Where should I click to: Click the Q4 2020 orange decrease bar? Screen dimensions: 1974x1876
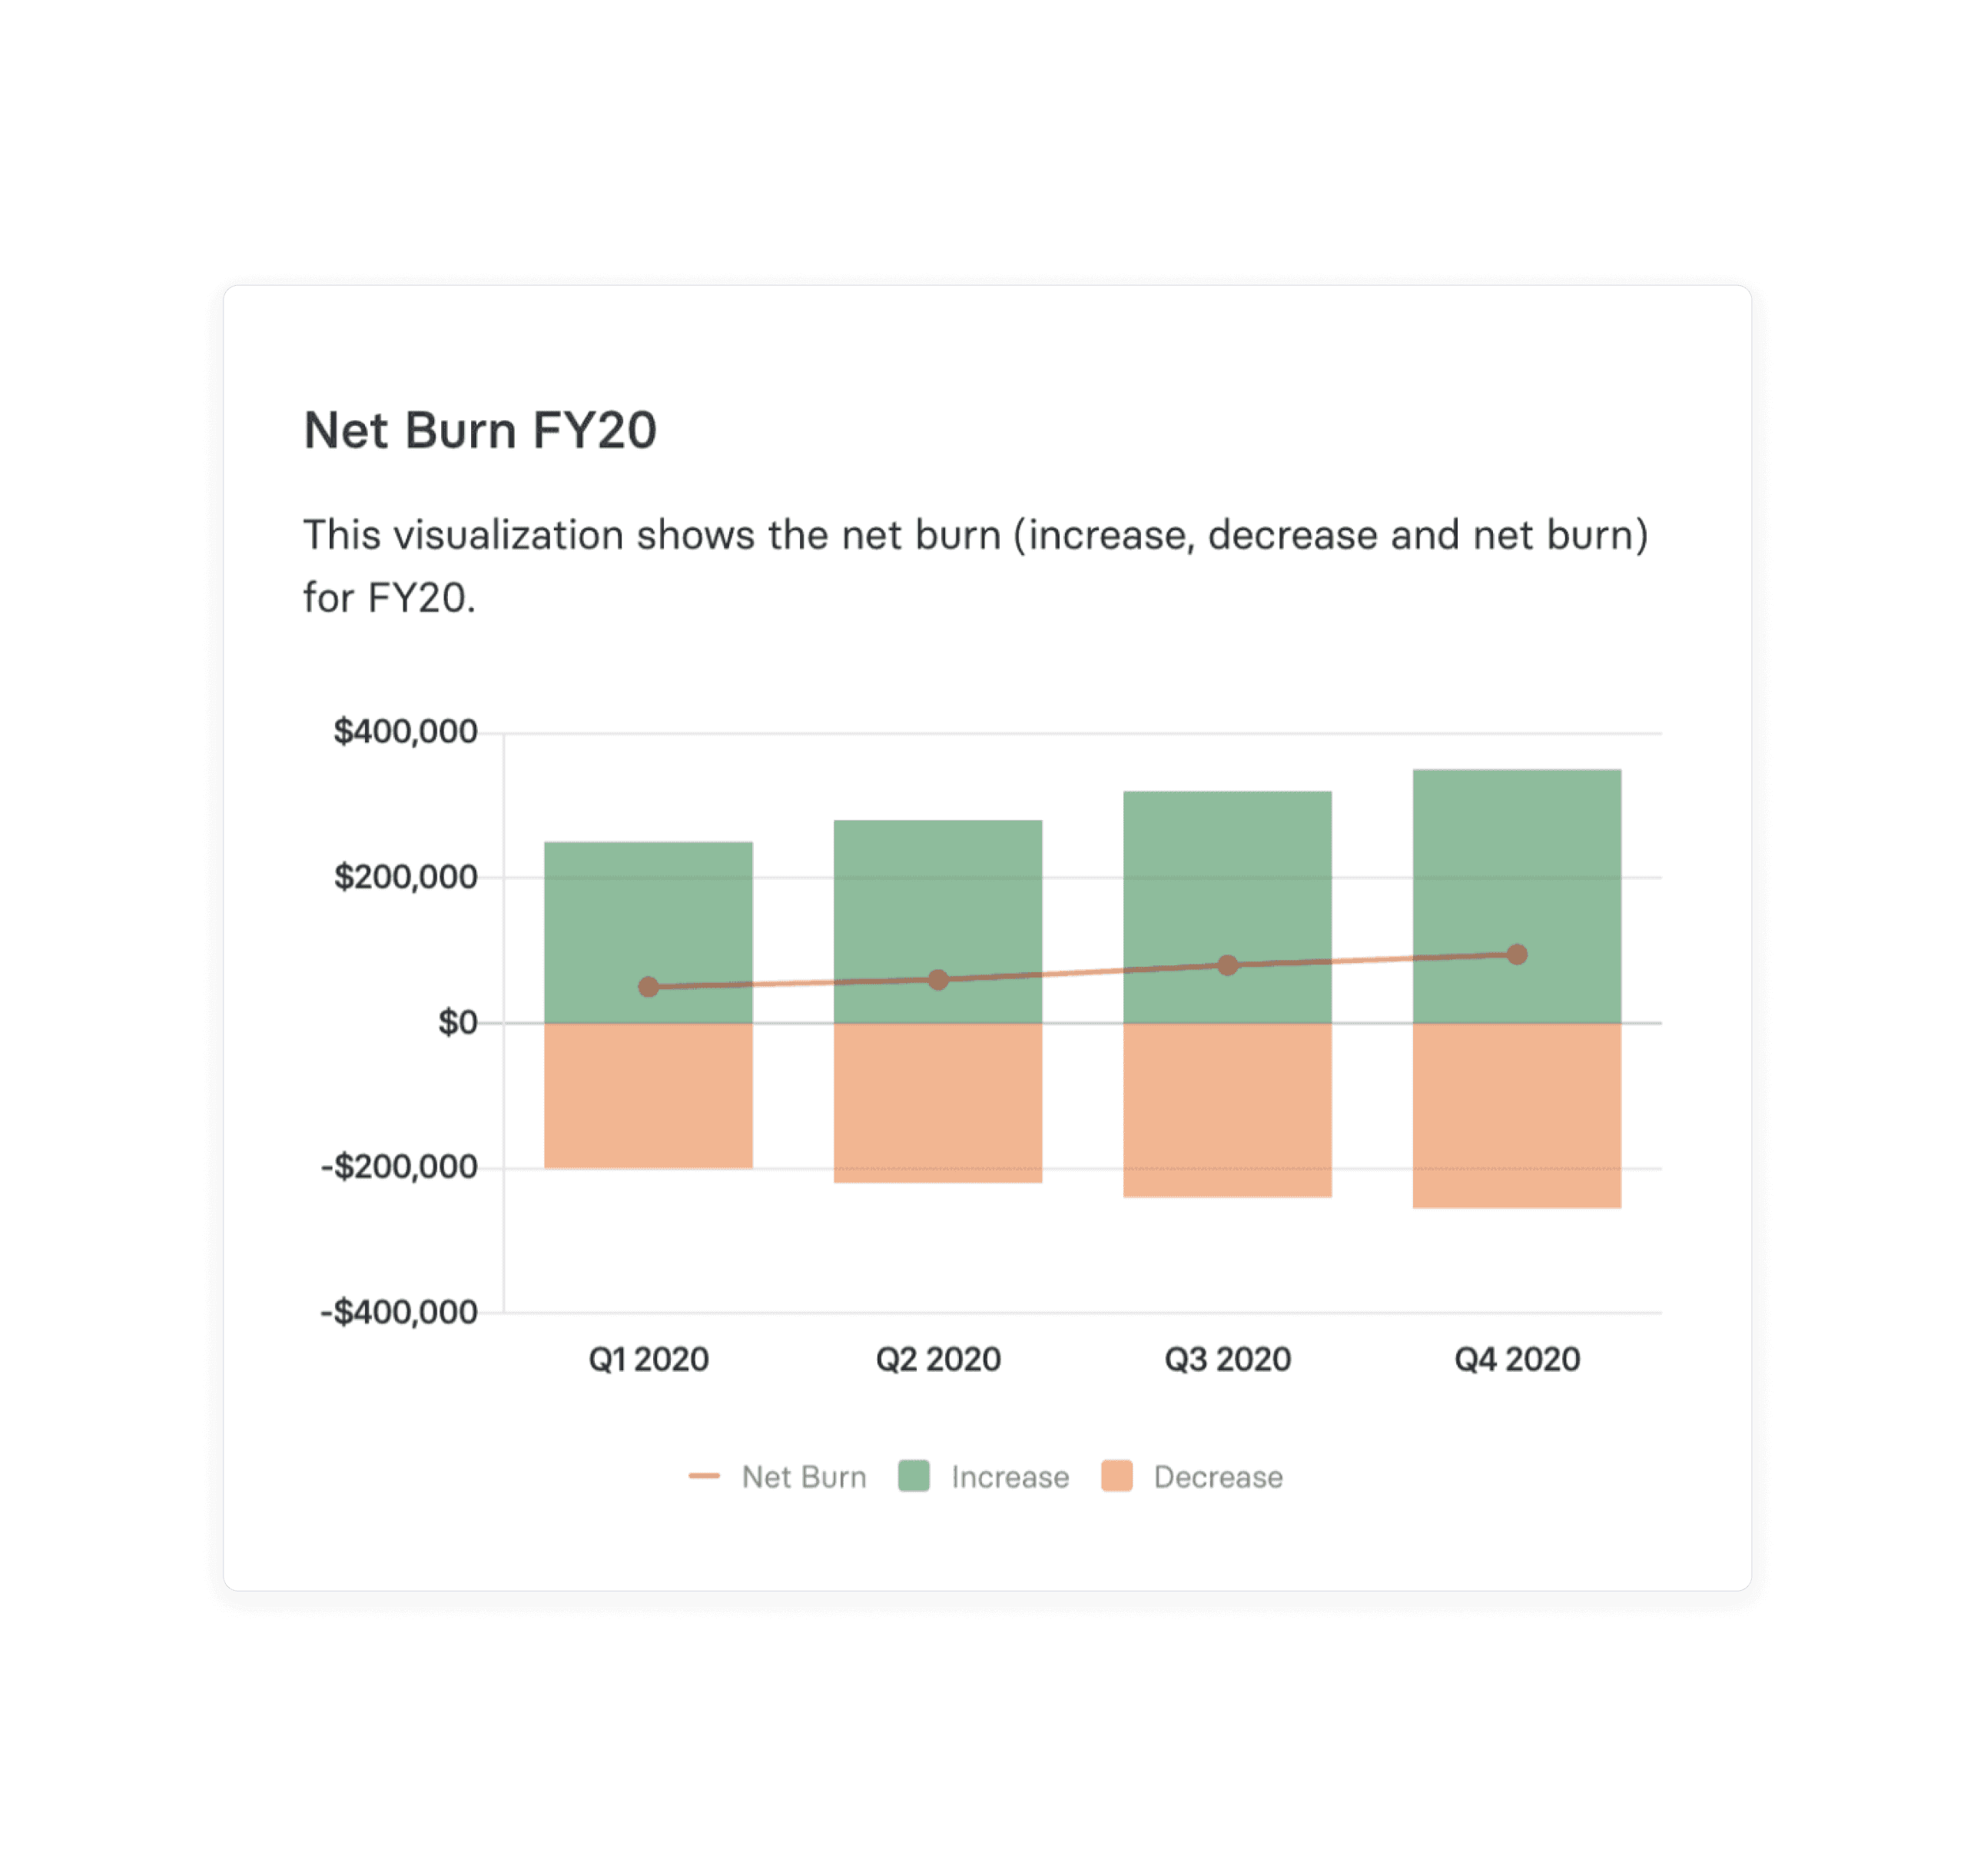point(1517,1115)
